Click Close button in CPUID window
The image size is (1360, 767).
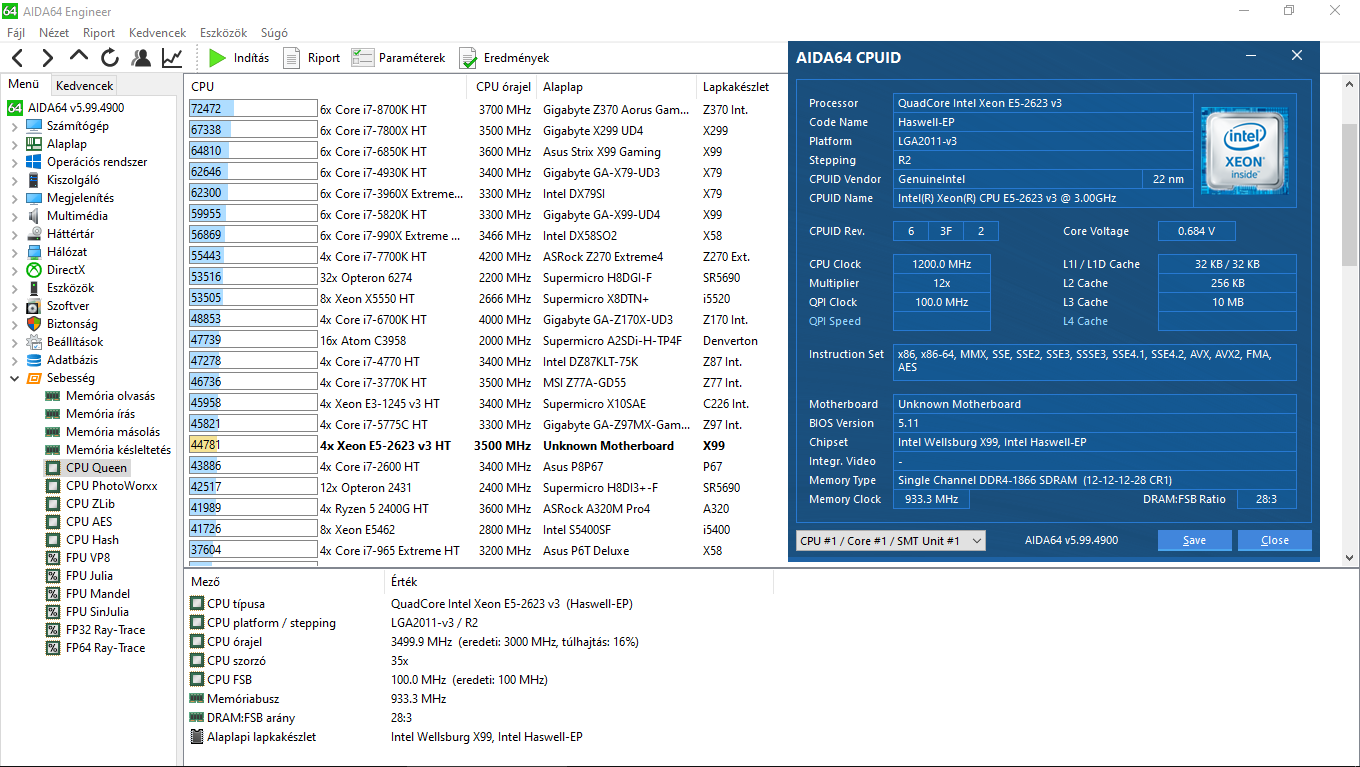click(x=1274, y=540)
